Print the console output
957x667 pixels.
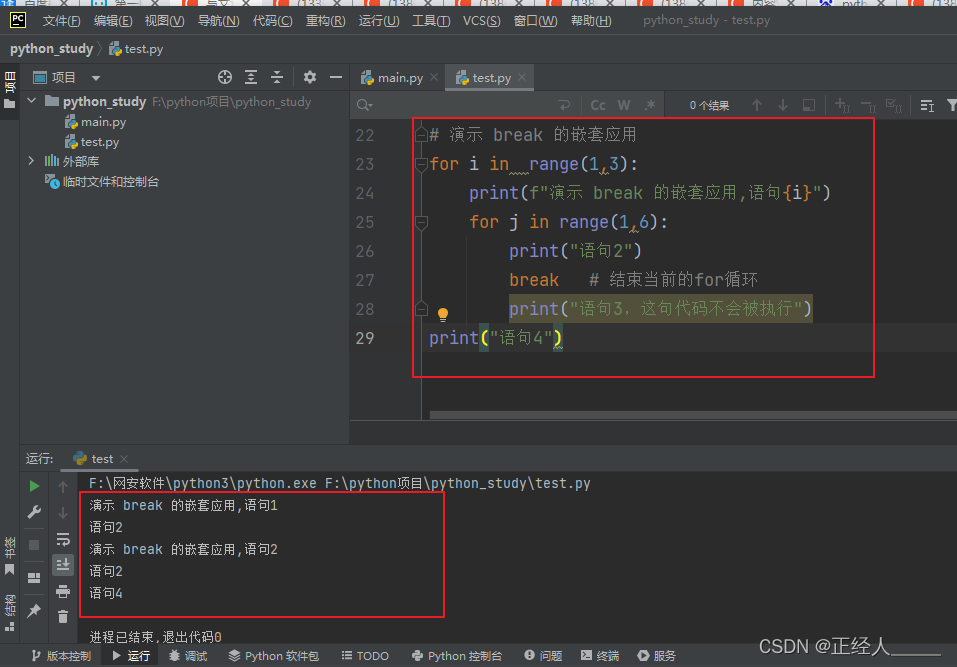pos(63,591)
